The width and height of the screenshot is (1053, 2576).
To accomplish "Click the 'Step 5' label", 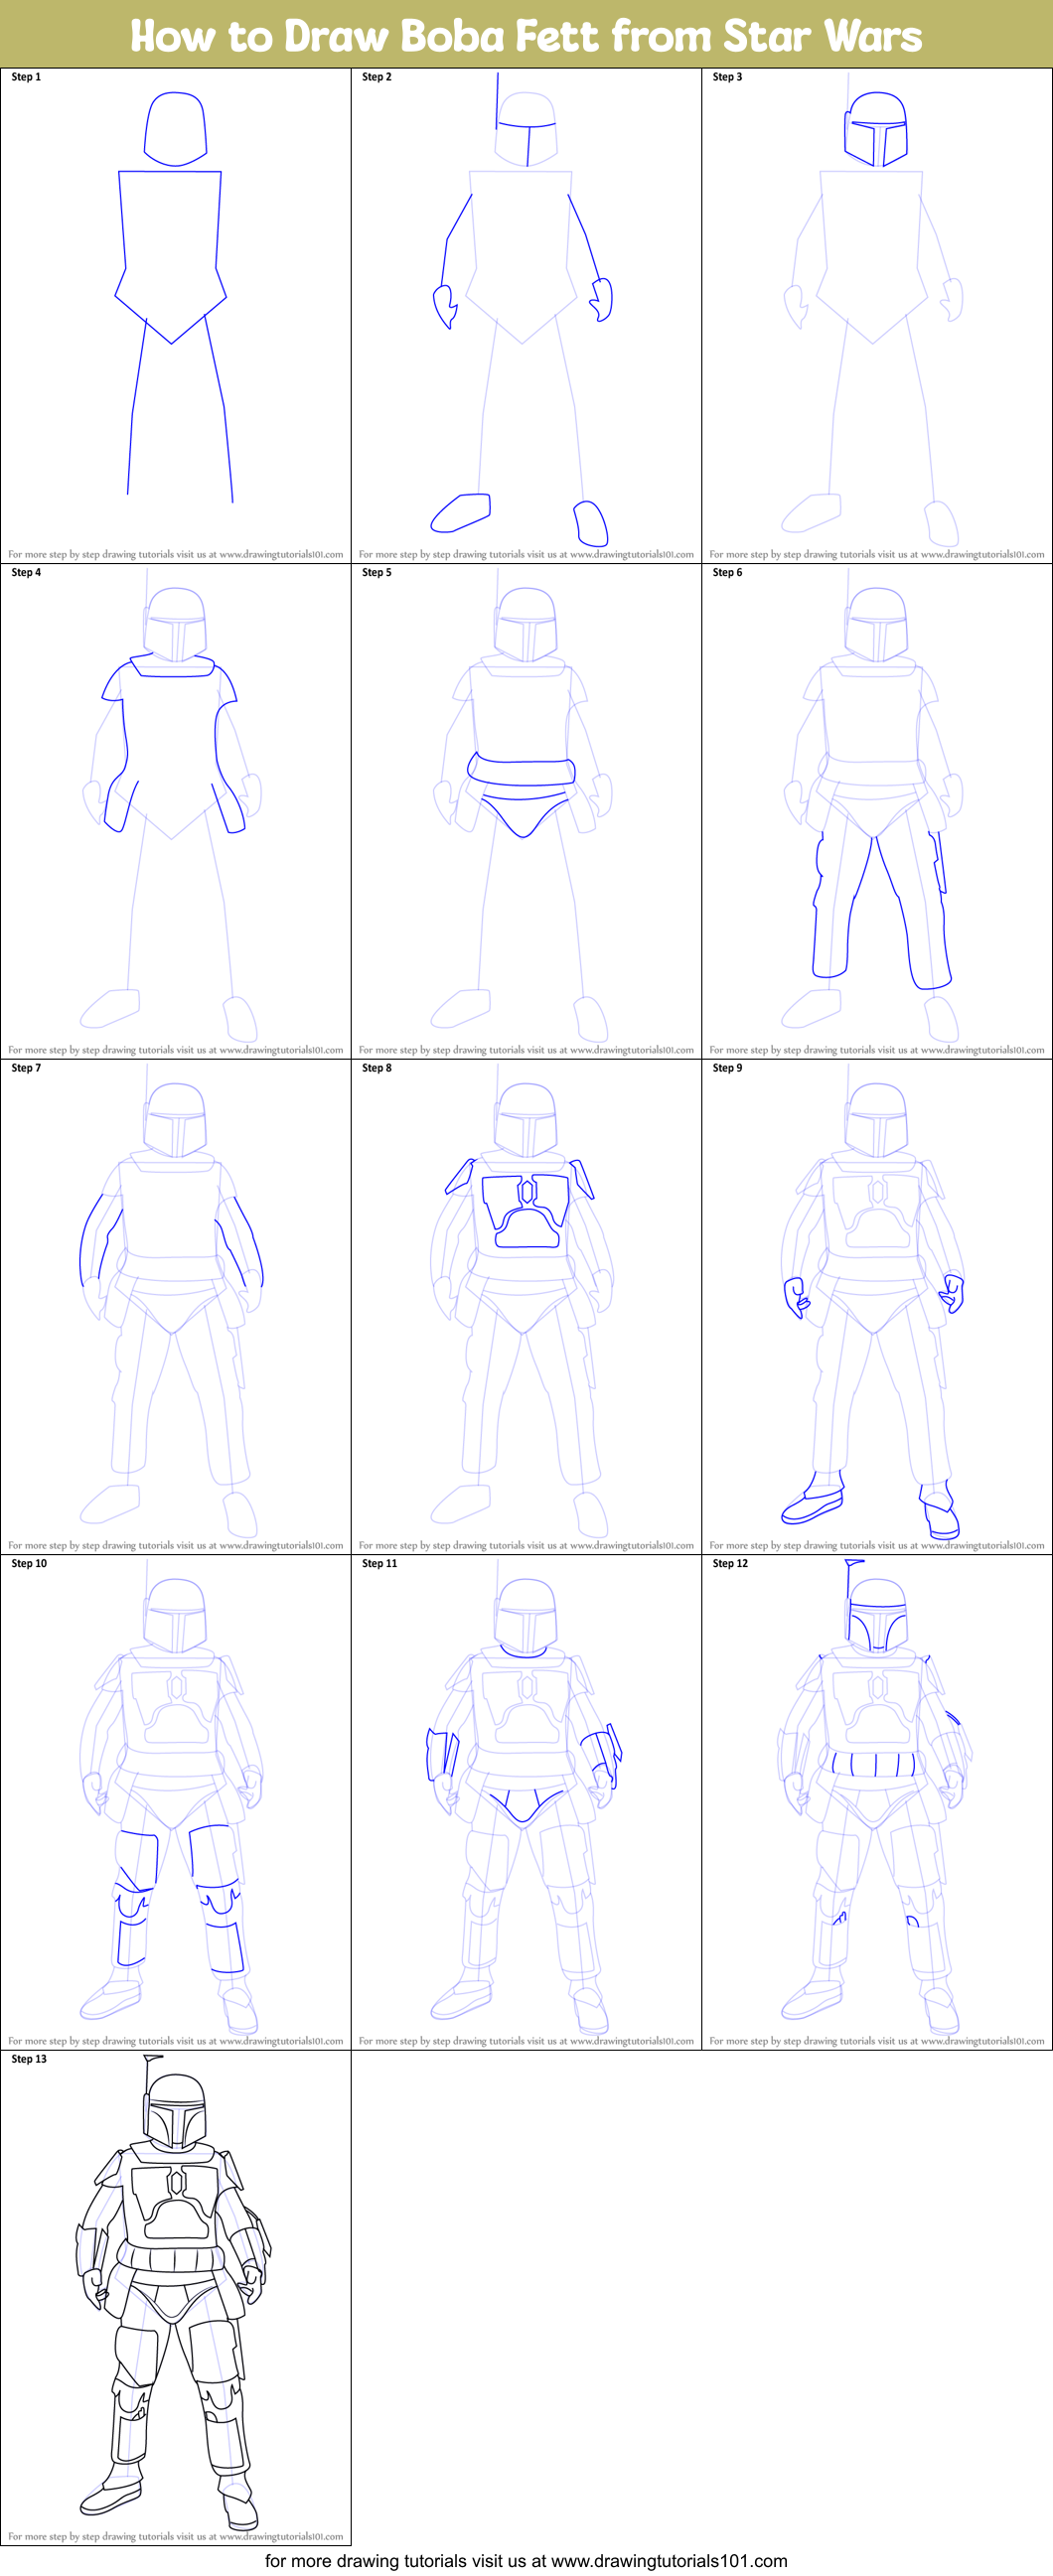I will point(377,573).
